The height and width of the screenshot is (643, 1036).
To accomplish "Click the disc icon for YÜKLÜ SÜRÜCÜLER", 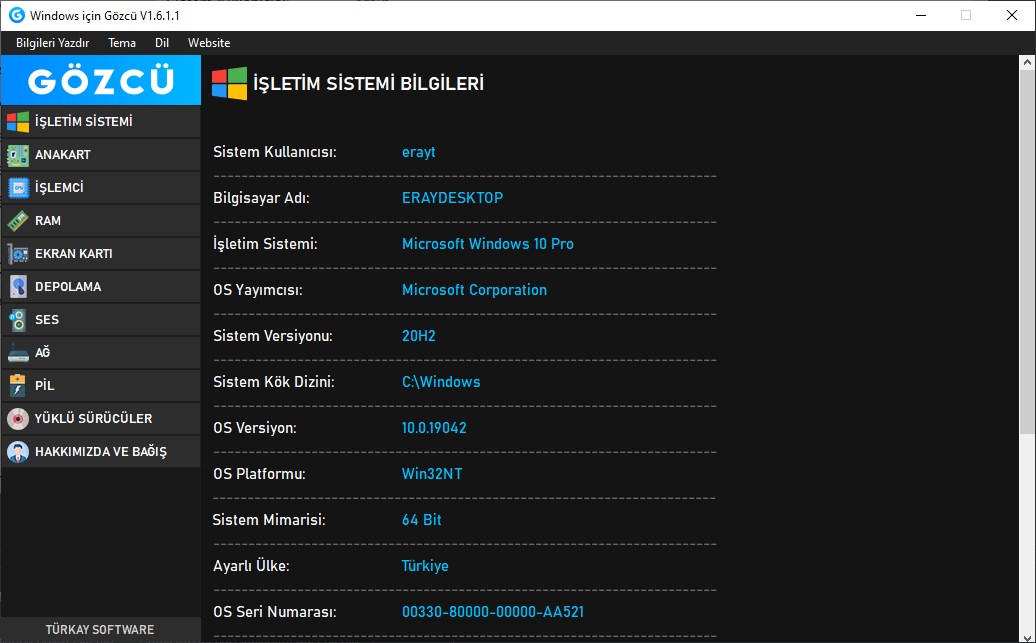I will click(18, 418).
